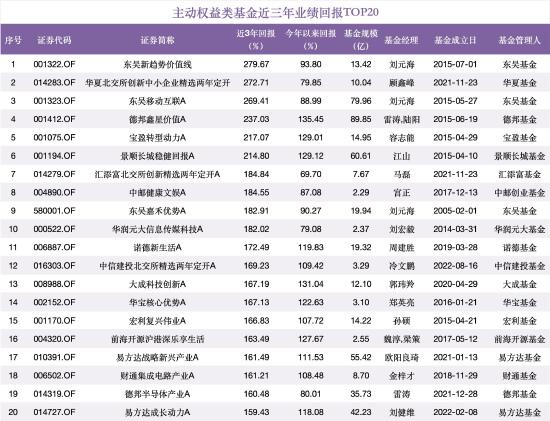Image resolution: width=550 pixels, height=421 pixels.
Task: Select the 基金管理人 column header
Action: (x=519, y=40)
